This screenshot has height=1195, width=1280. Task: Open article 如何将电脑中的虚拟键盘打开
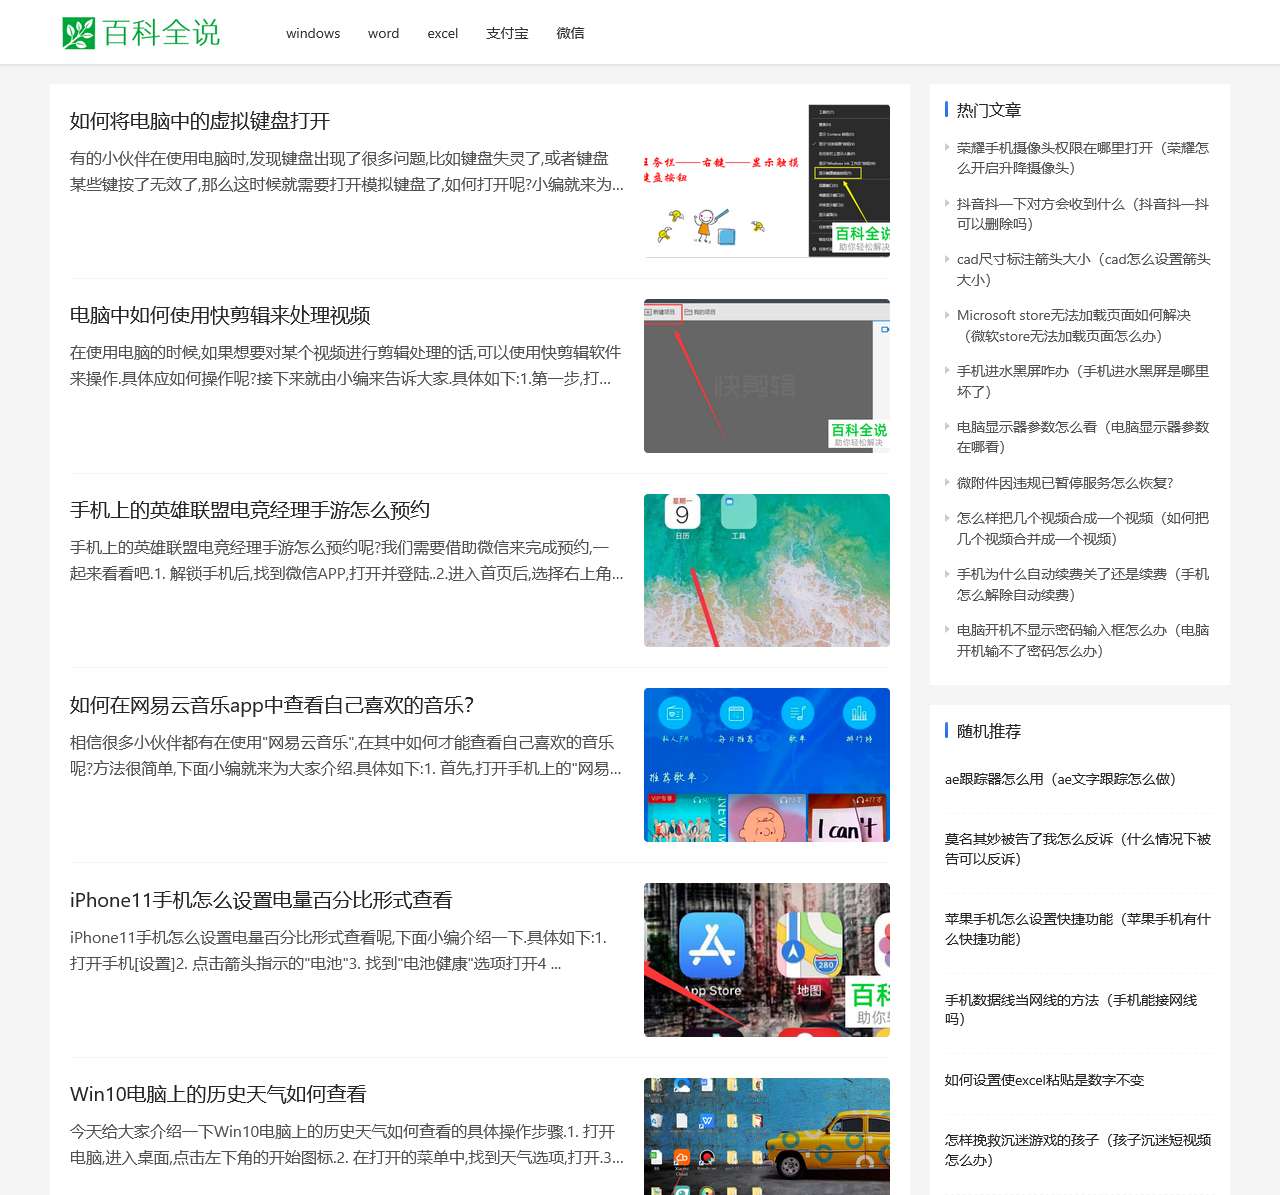(x=200, y=121)
